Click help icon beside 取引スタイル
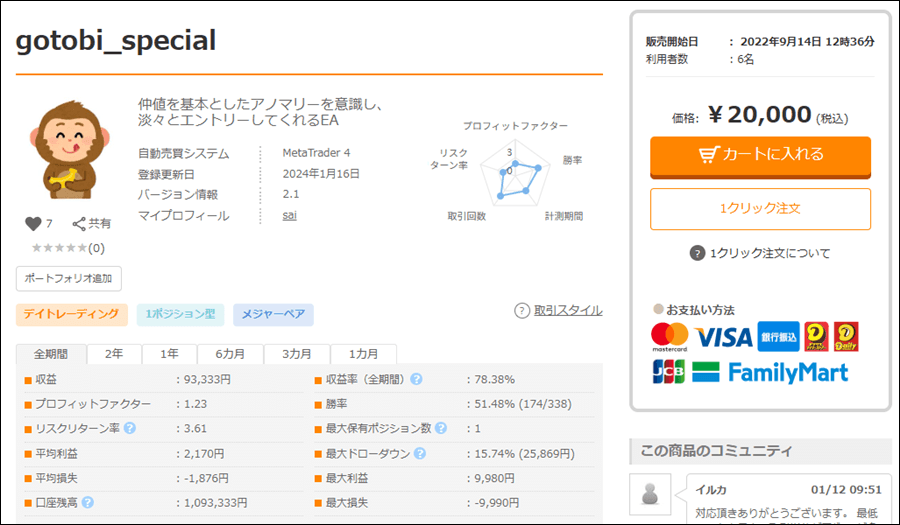The image size is (900, 525). click(521, 311)
